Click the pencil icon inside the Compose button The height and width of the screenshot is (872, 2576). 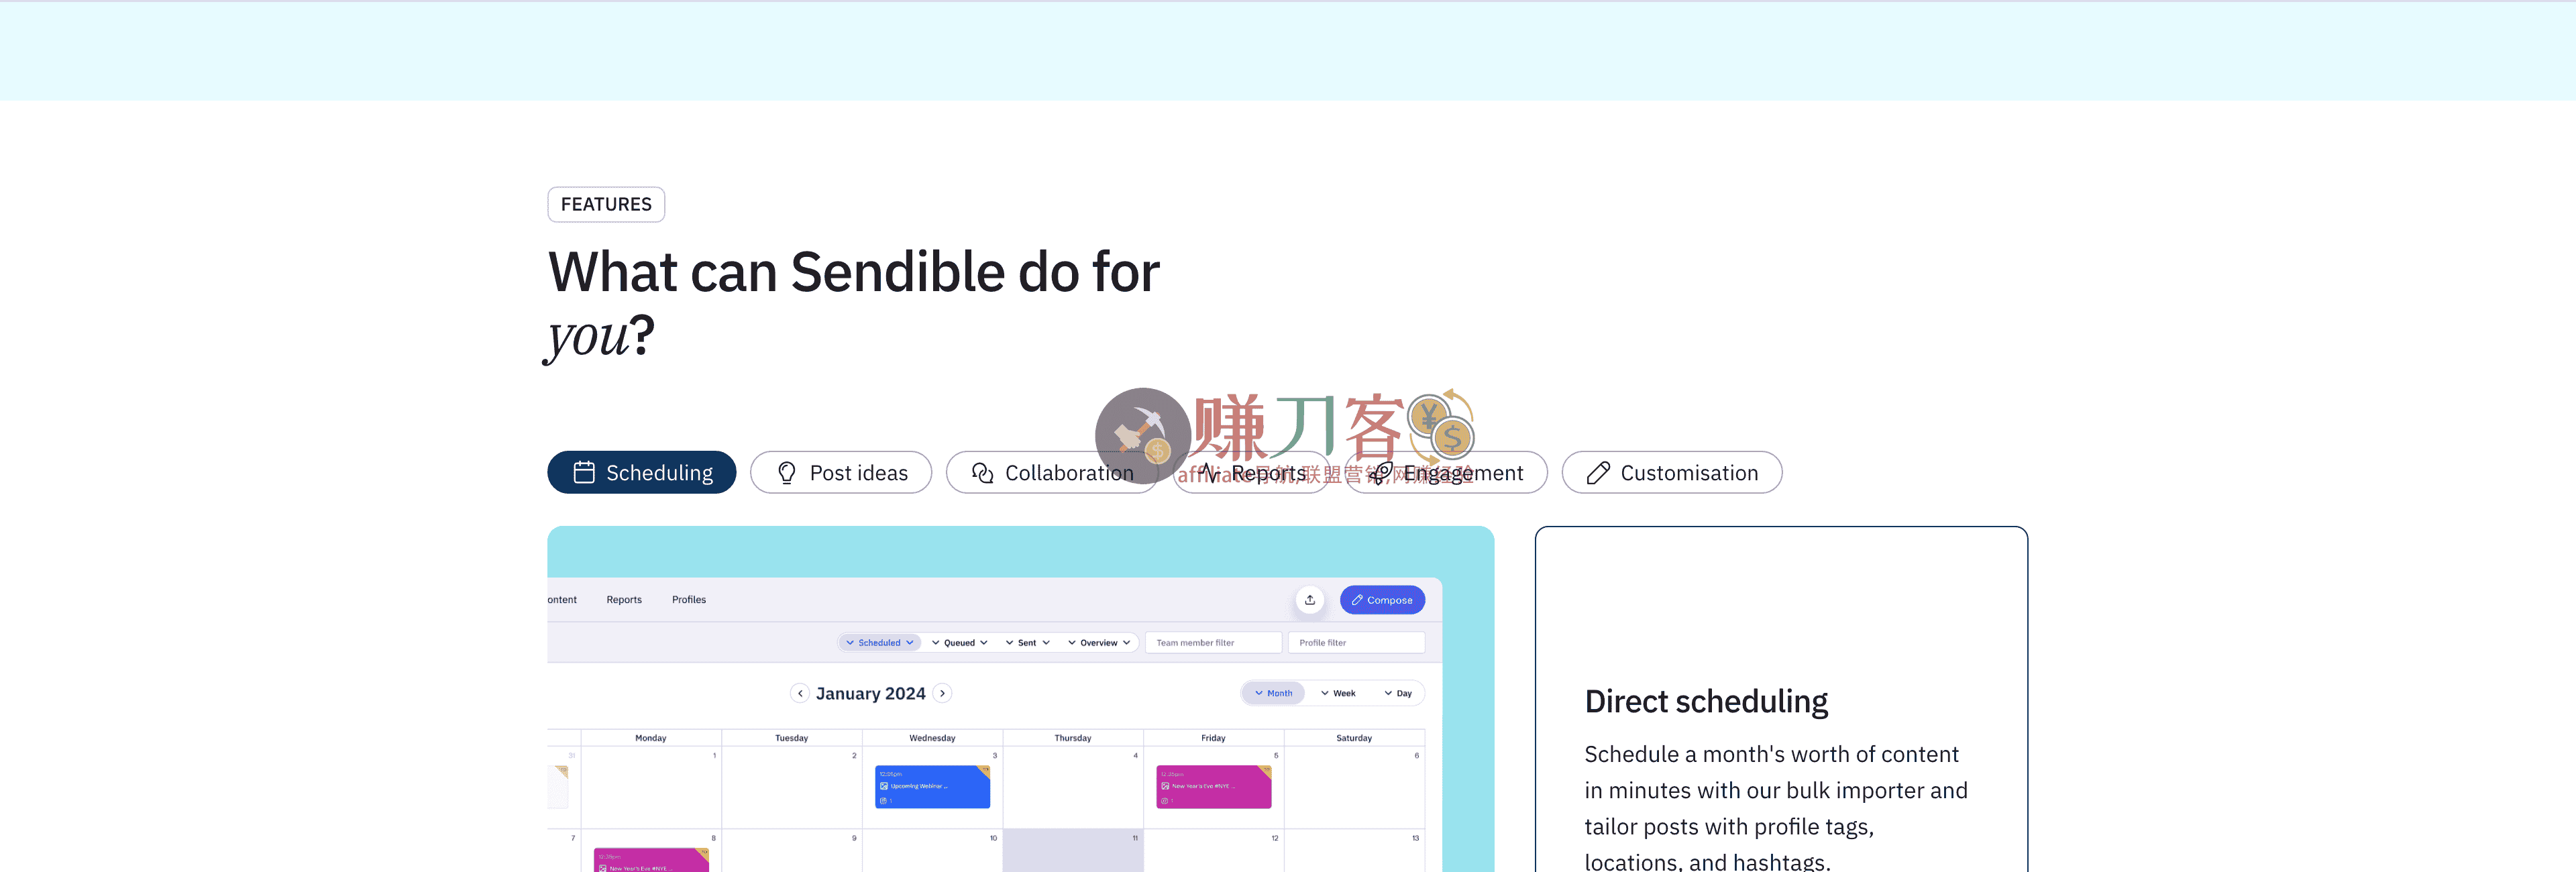click(1357, 600)
